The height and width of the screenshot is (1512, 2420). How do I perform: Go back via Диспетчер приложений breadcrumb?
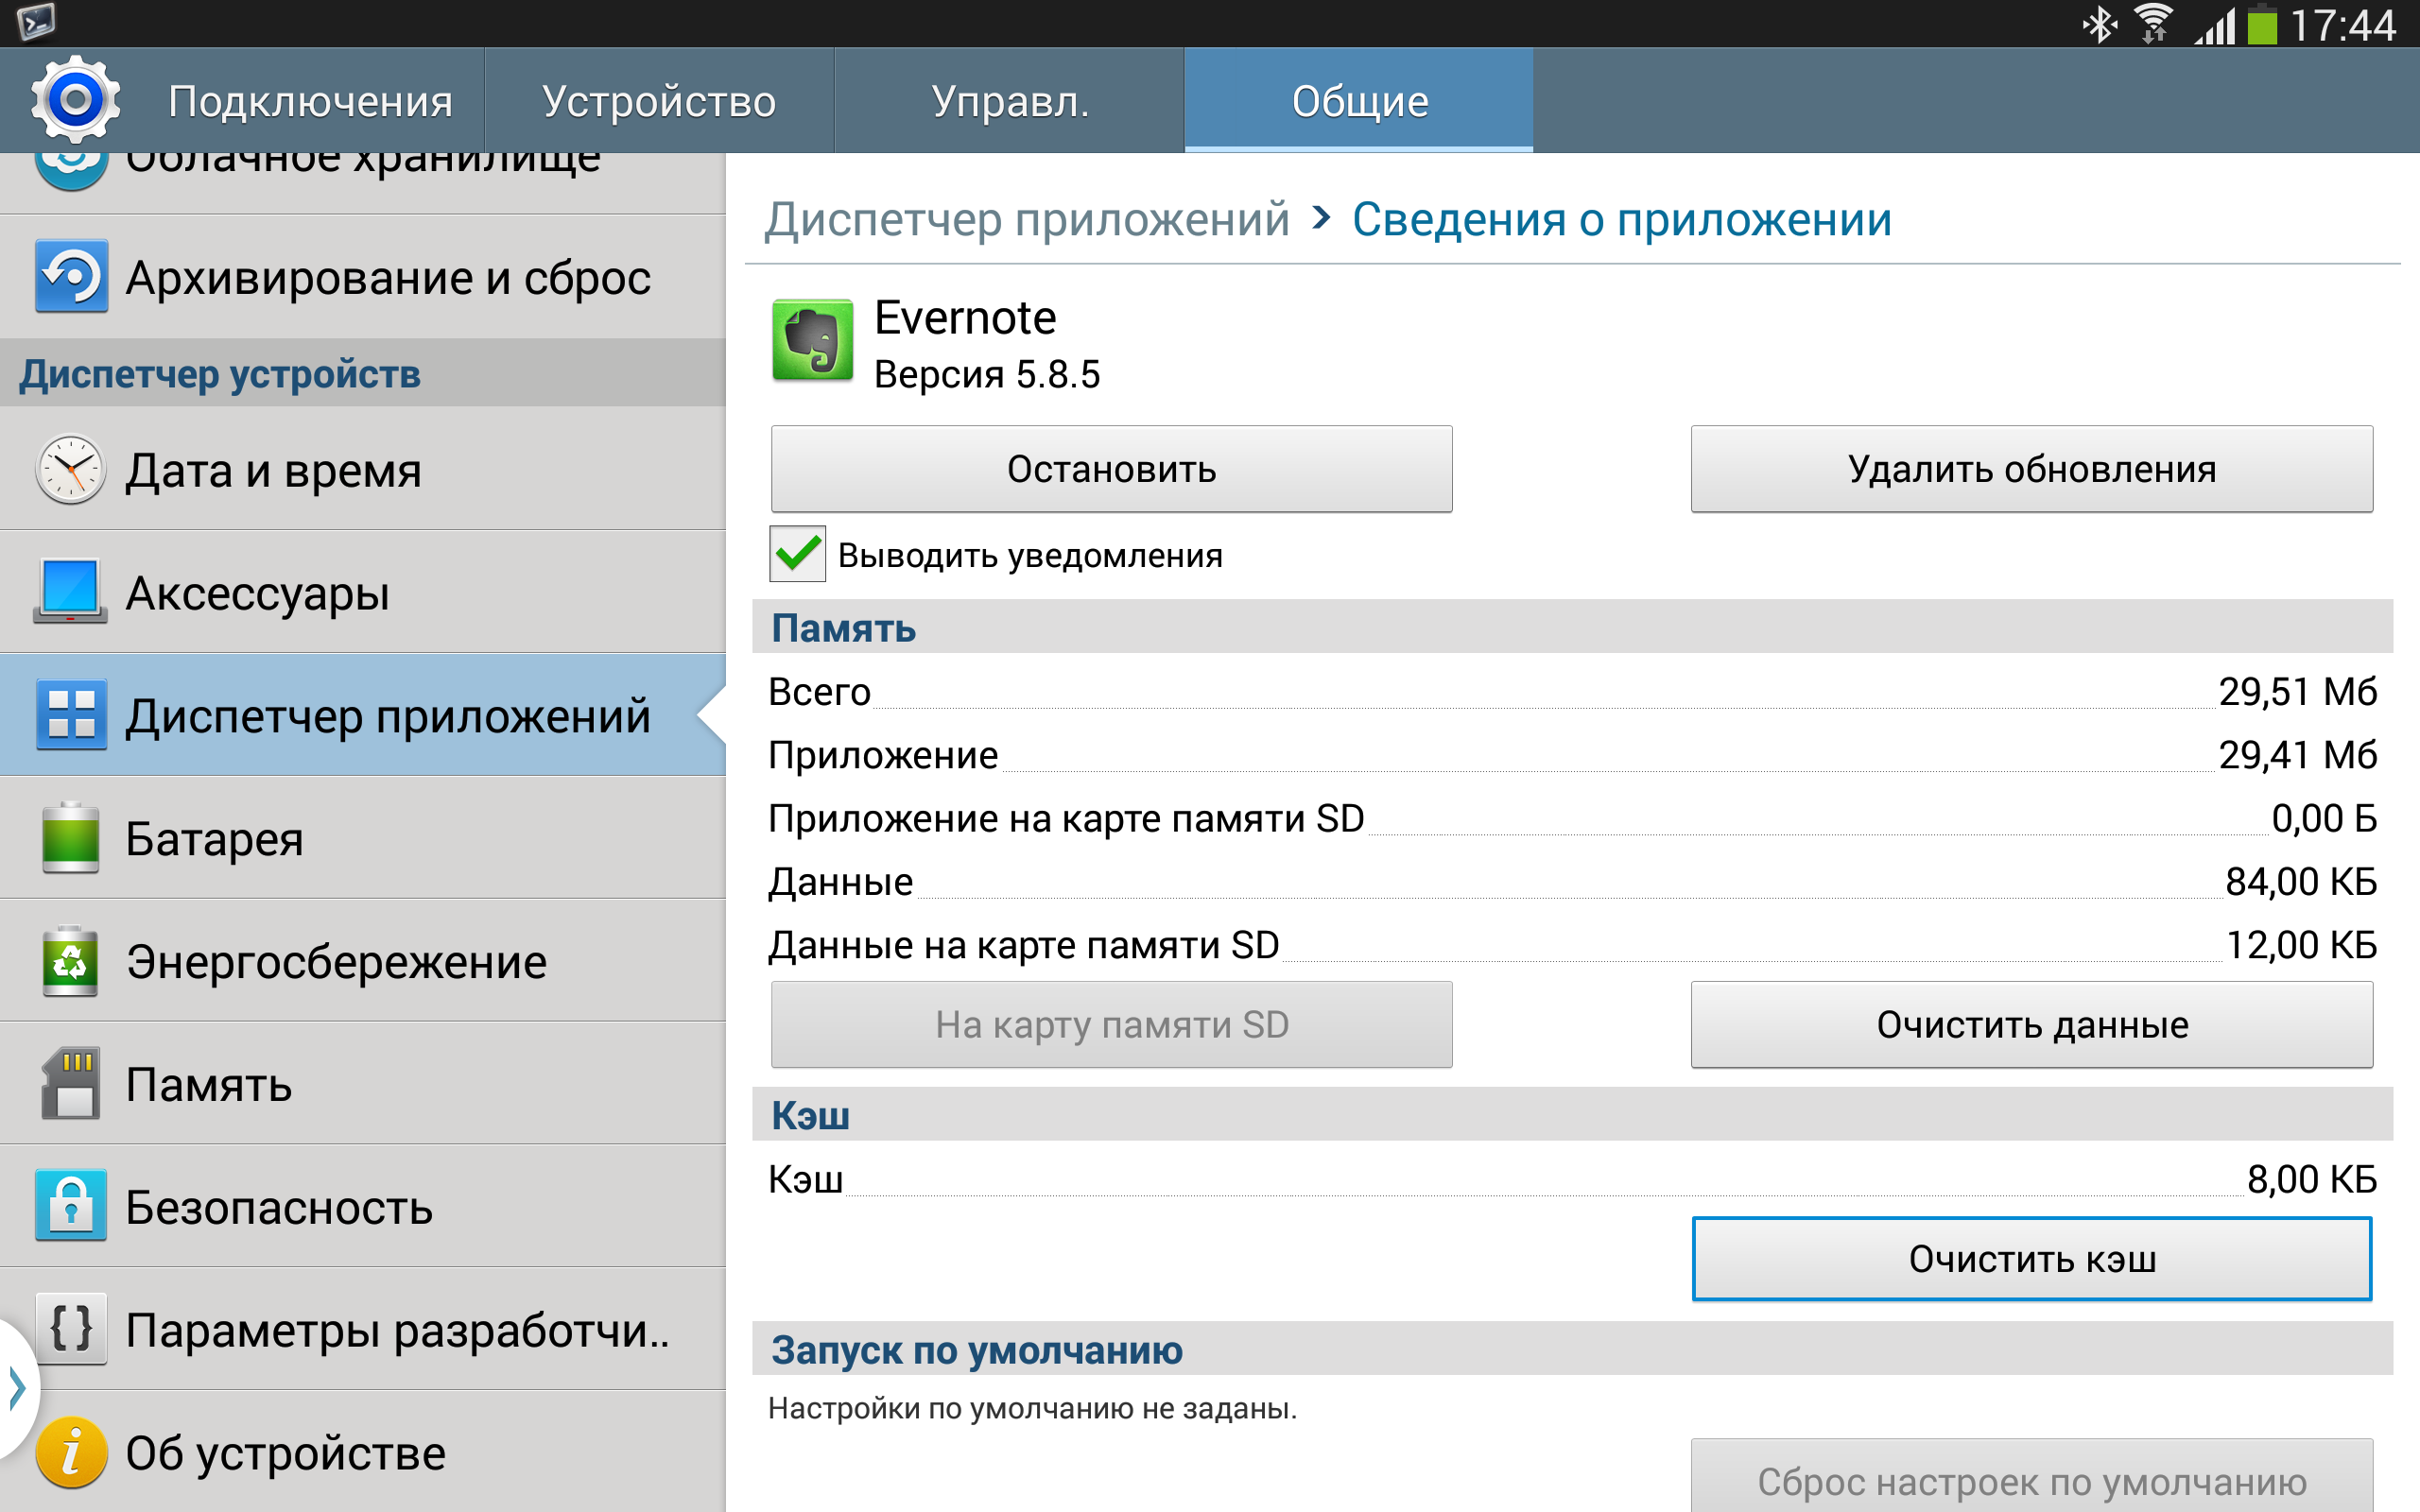(x=1027, y=219)
